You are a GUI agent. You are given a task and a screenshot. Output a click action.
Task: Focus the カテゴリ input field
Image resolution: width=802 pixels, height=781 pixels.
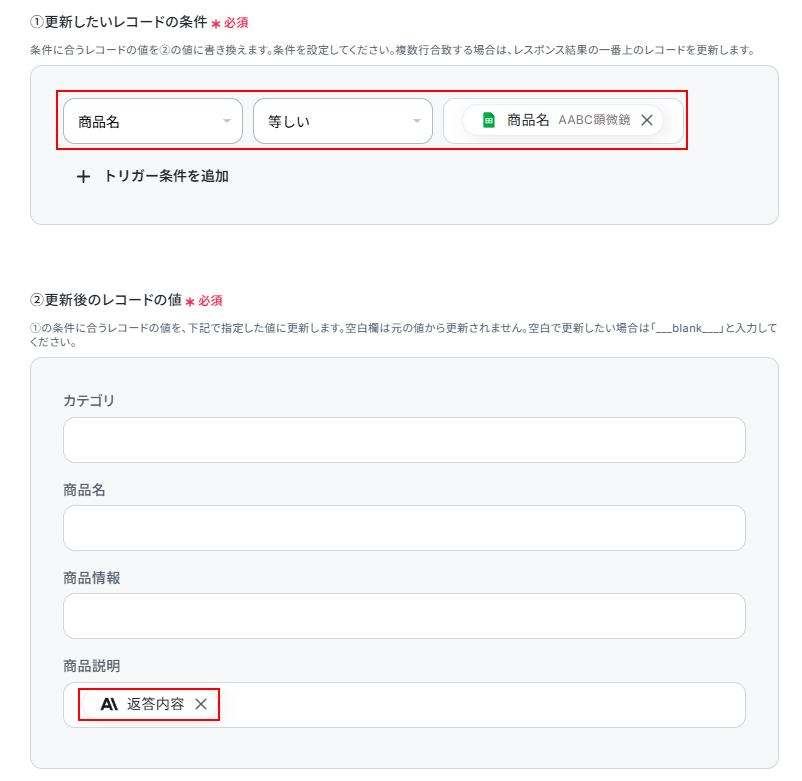point(404,440)
